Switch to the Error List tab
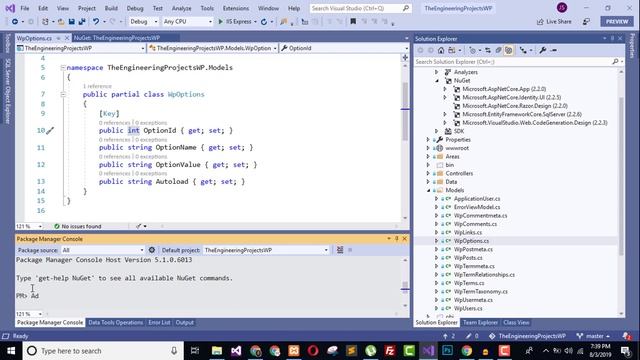Screen dimensions: 640x360 pos(159,322)
